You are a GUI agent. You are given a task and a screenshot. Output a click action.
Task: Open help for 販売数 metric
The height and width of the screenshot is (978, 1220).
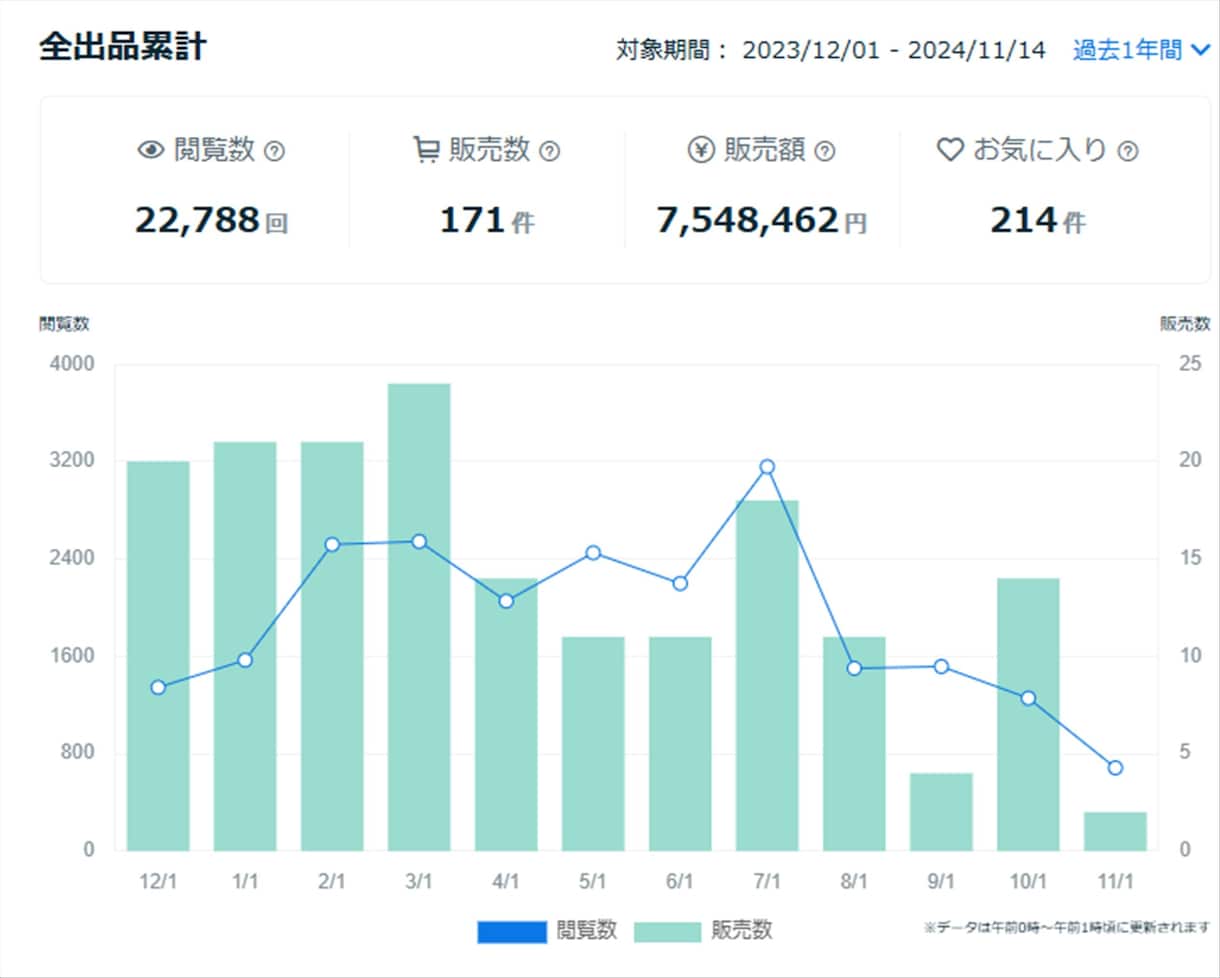(x=549, y=152)
